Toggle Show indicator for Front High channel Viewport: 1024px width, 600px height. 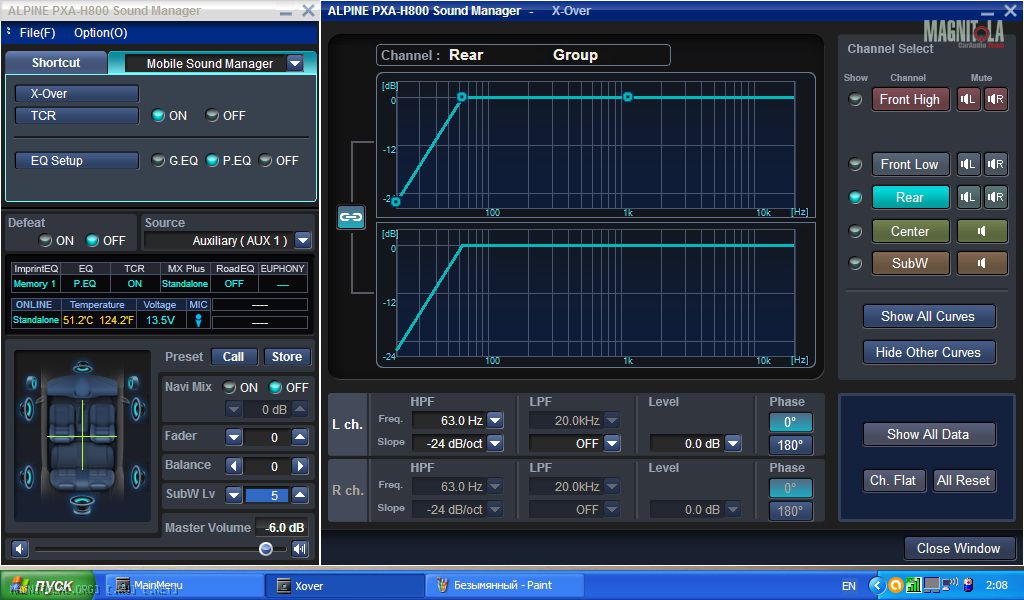855,99
